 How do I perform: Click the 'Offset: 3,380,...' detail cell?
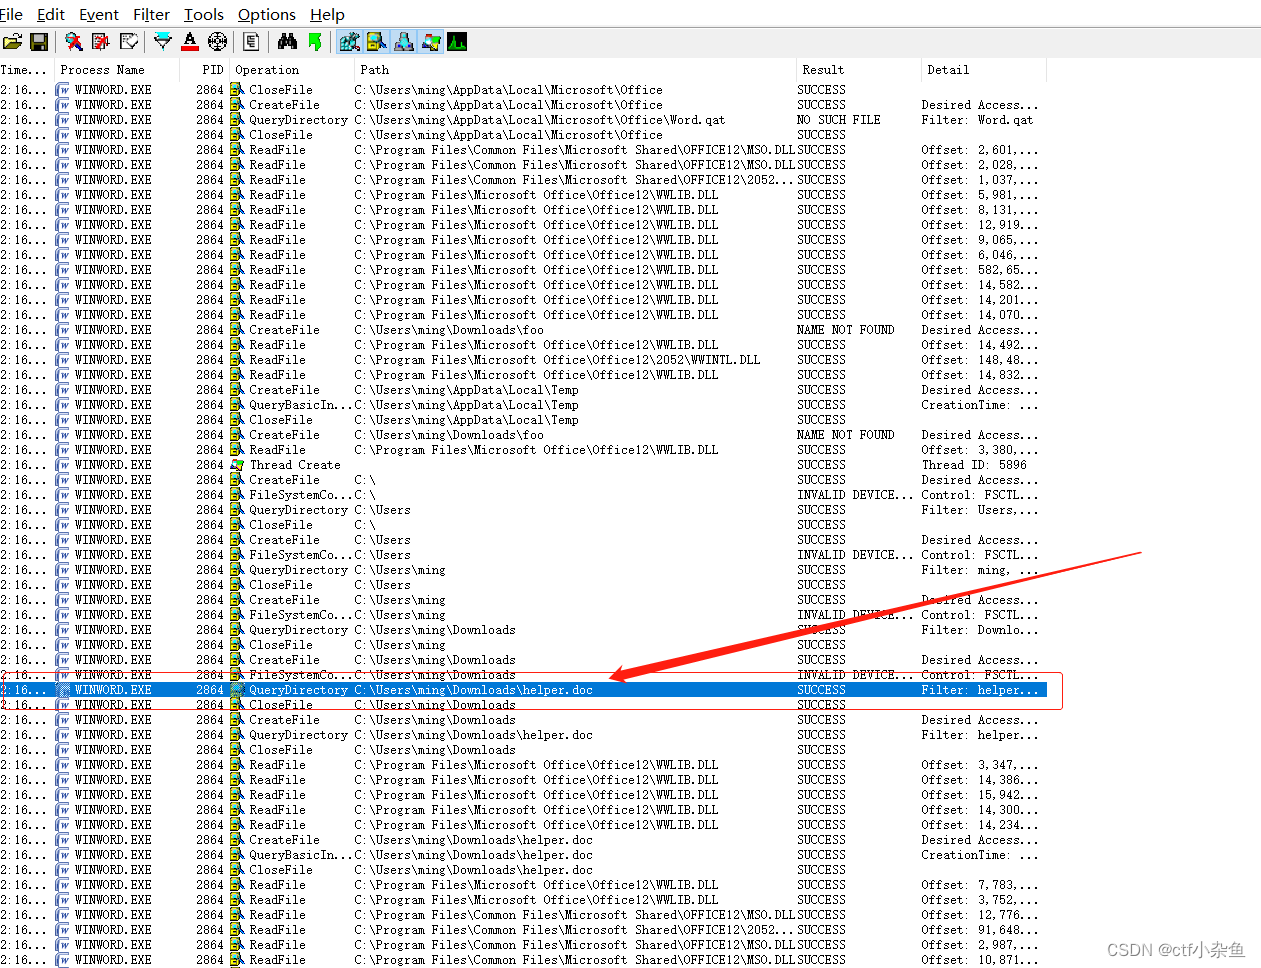(980, 450)
